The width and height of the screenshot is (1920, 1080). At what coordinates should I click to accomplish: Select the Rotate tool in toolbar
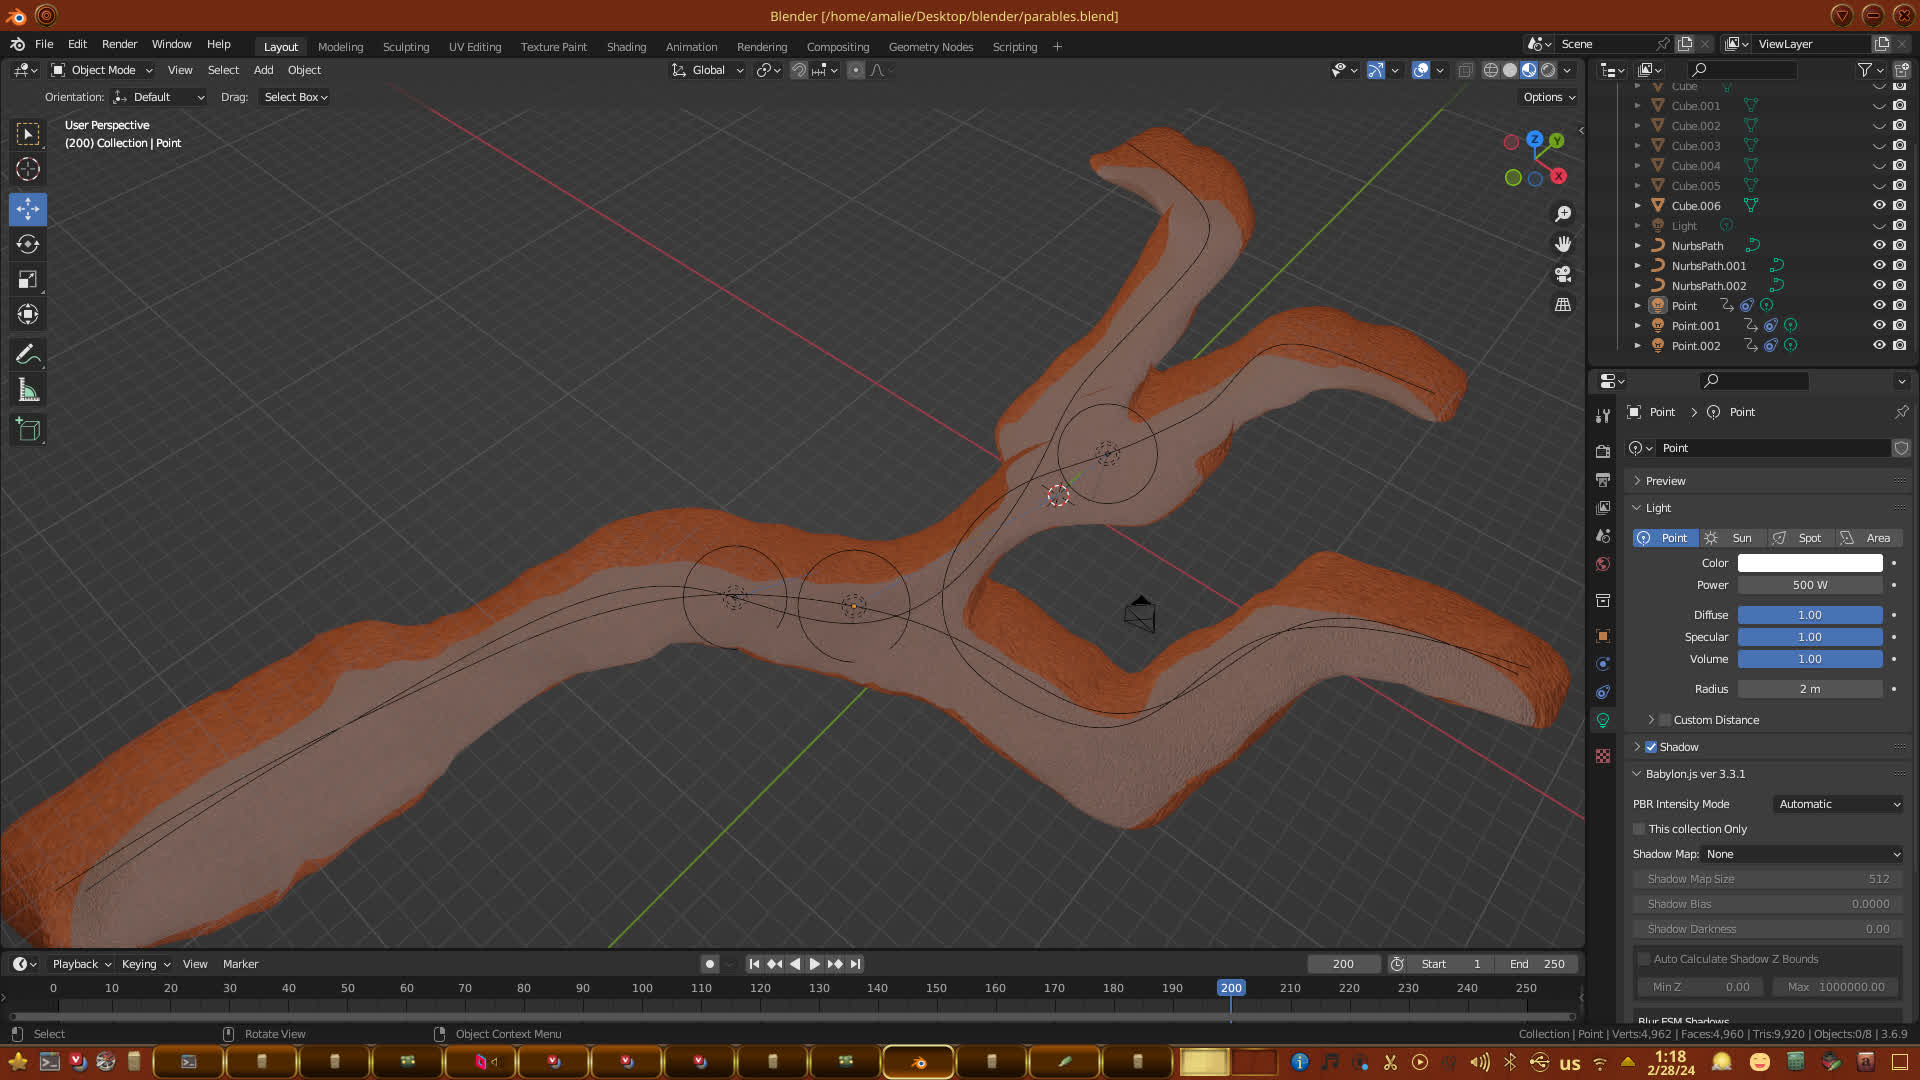pyautogui.click(x=28, y=244)
